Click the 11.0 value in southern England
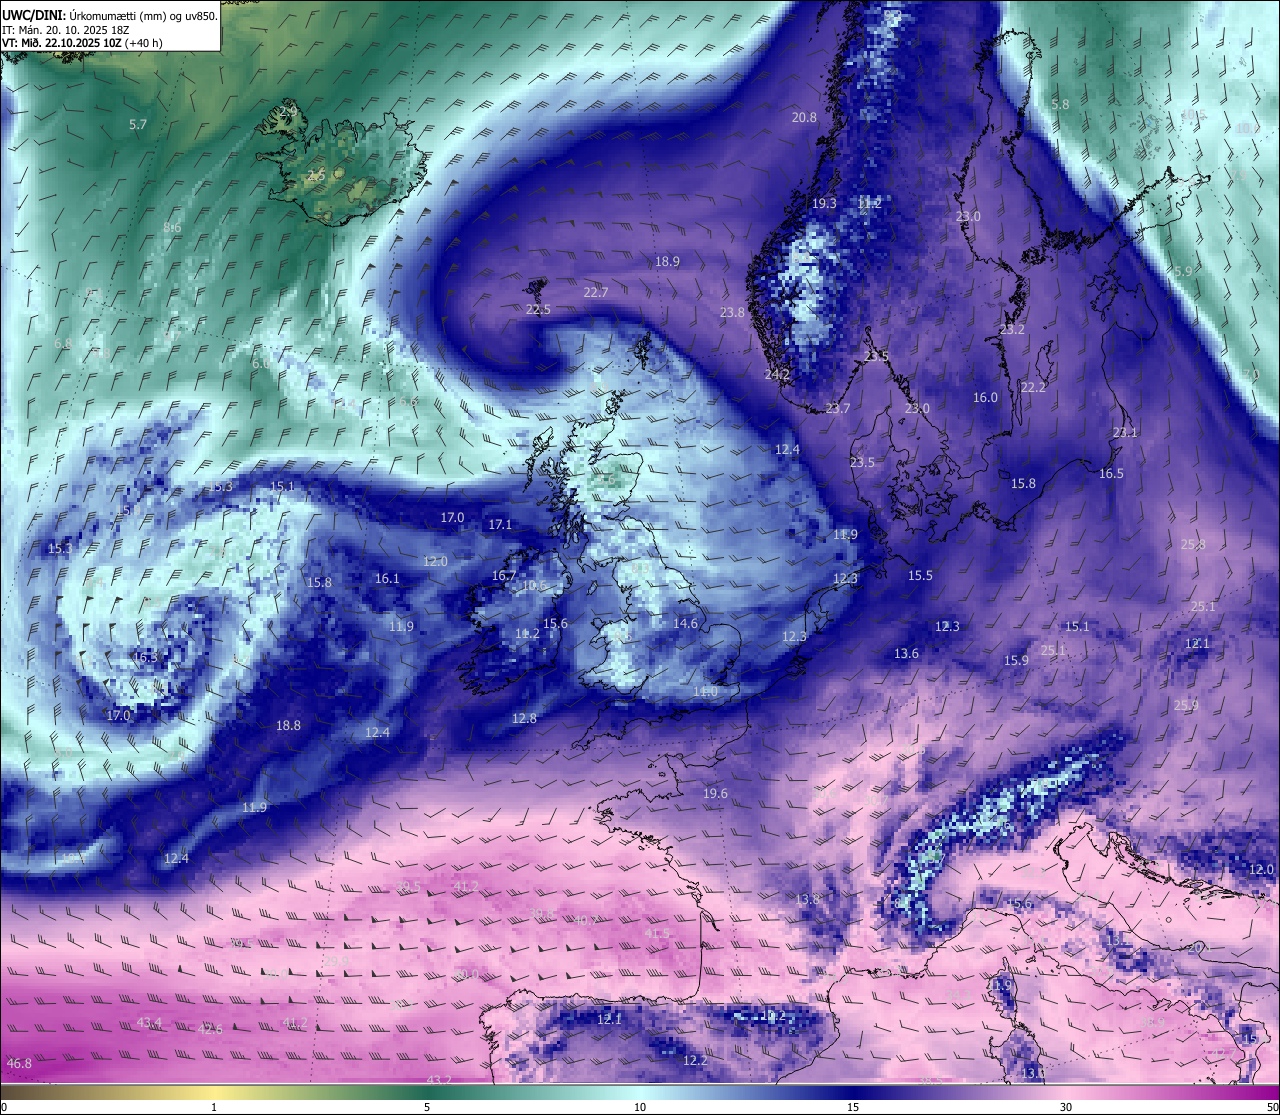Screen dimensions: 1280x1115 pyautogui.click(x=705, y=691)
